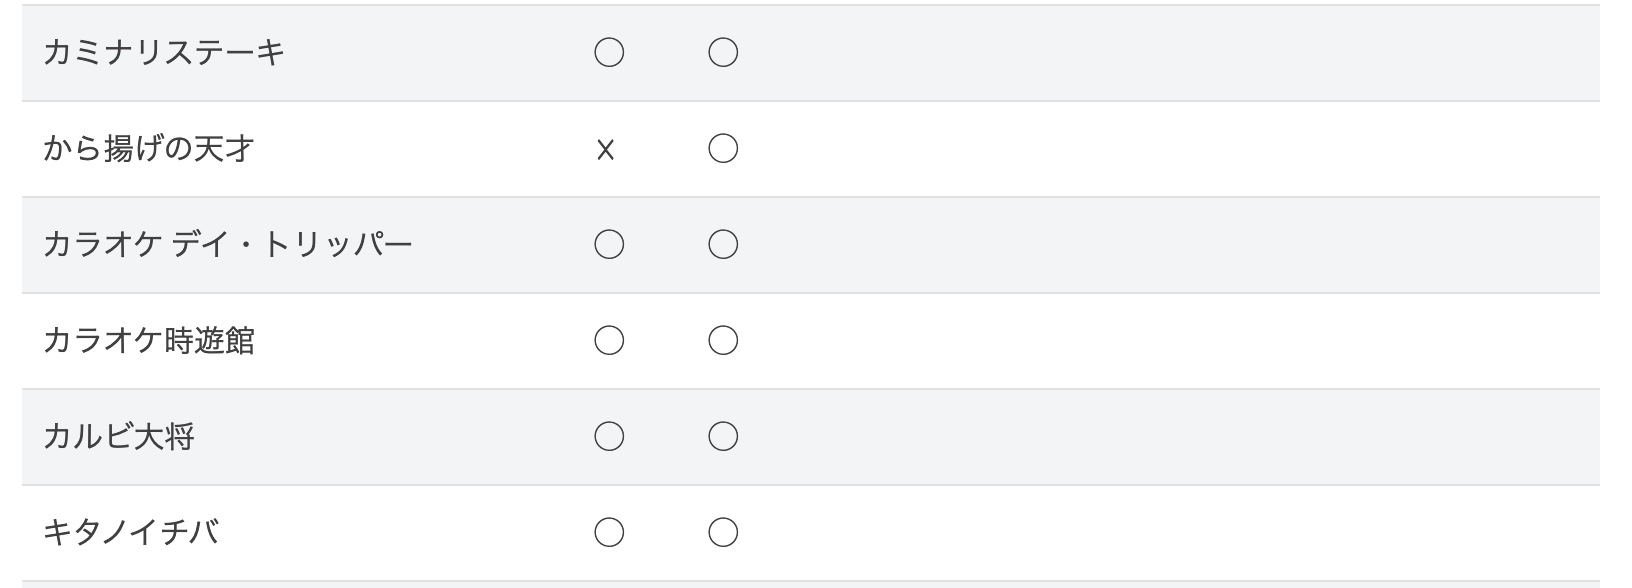The height and width of the screenshot is (588, 1632).
Task: Click the カルビ大将 store label
Action: [118, 436]
